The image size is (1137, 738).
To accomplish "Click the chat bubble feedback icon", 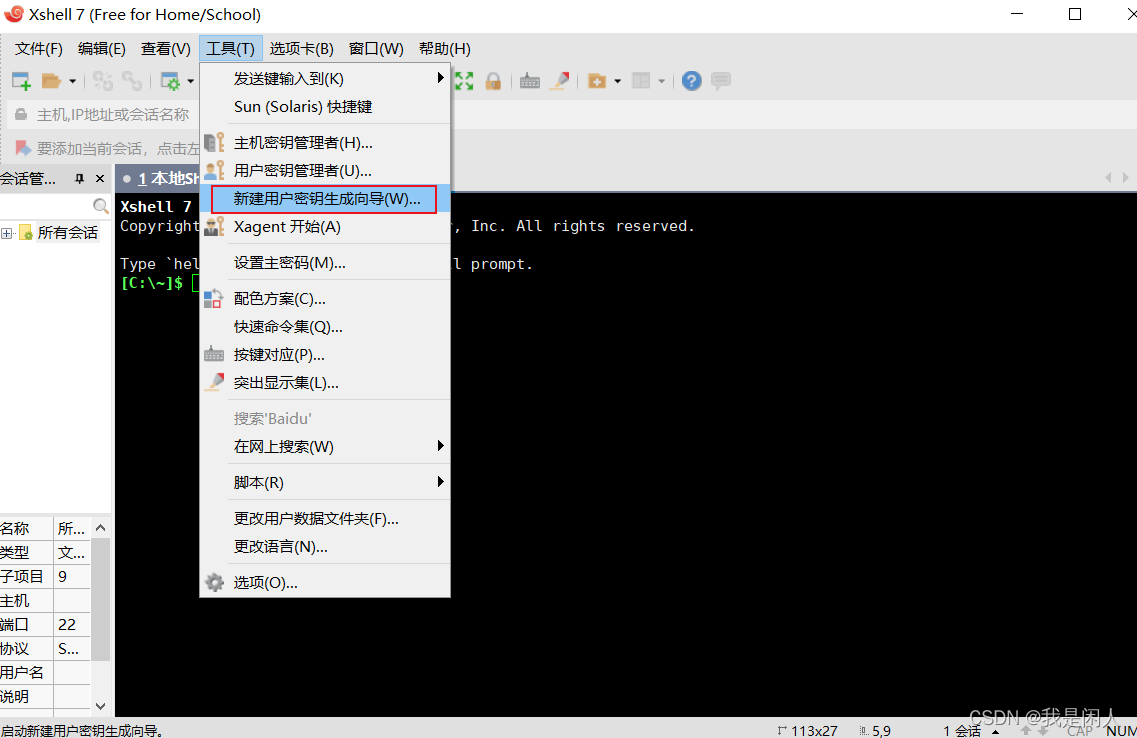I will point(721,81).
